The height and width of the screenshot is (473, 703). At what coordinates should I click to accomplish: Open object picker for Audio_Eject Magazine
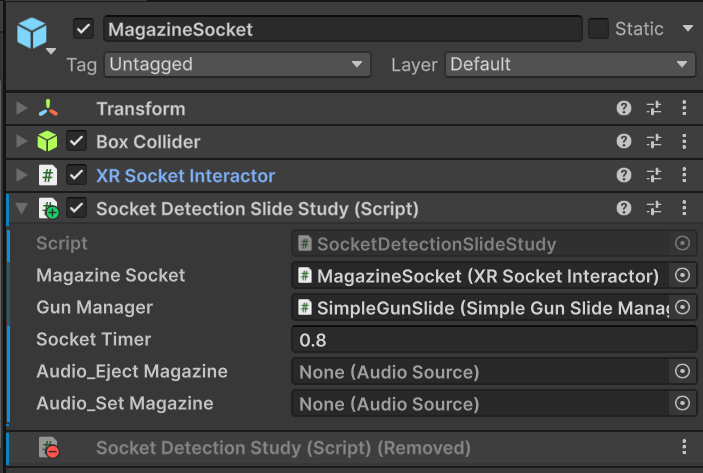(x=683, y=372)
